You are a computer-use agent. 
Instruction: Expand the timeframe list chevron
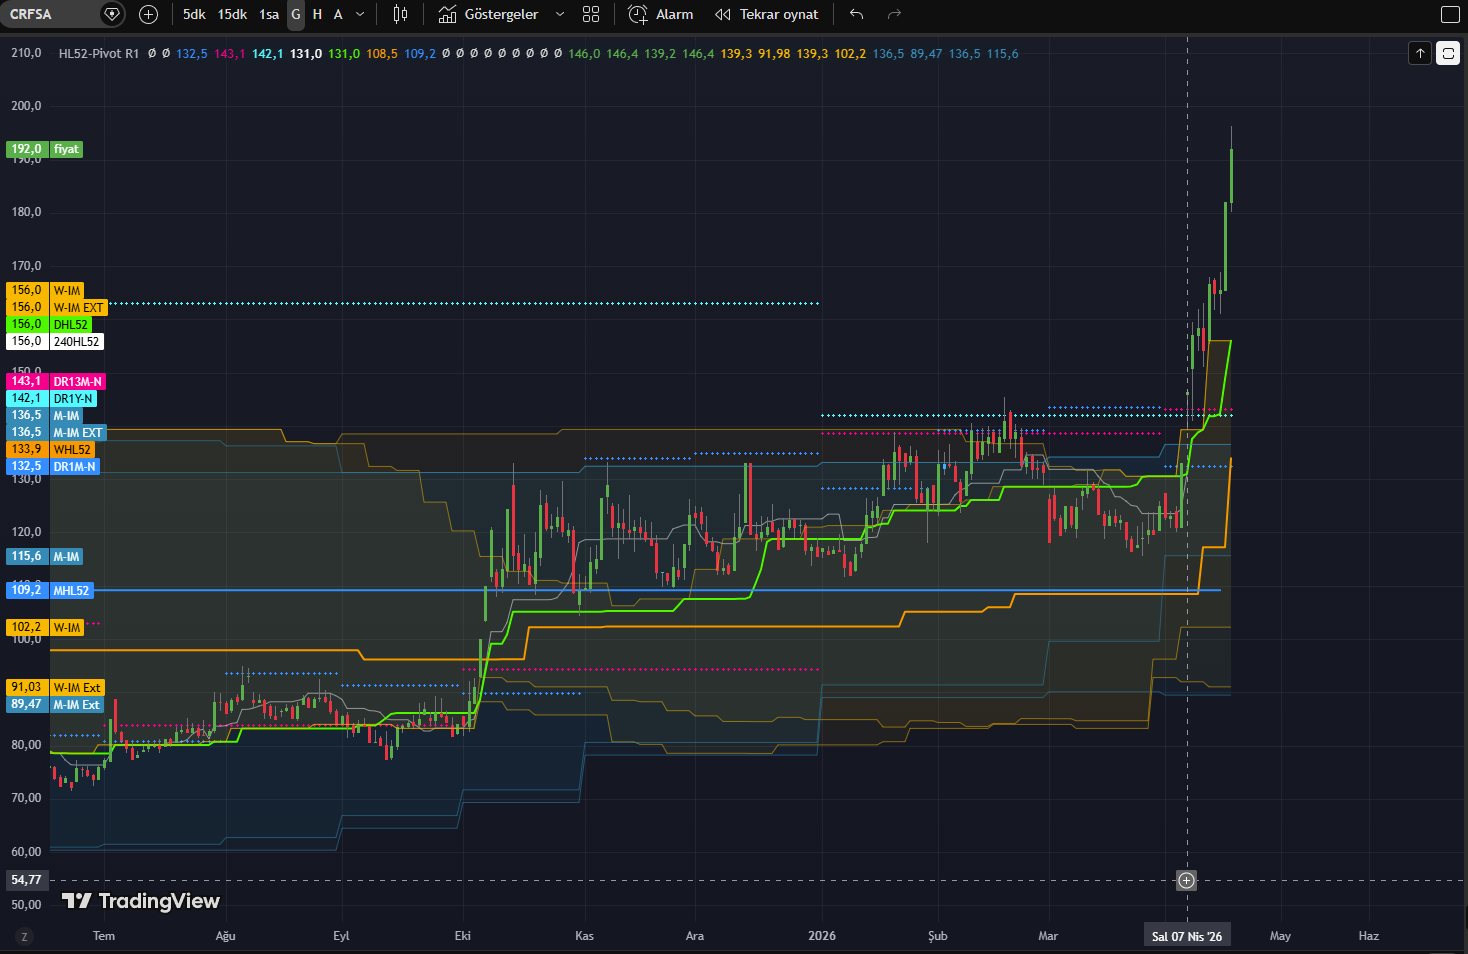coord(360,14)
